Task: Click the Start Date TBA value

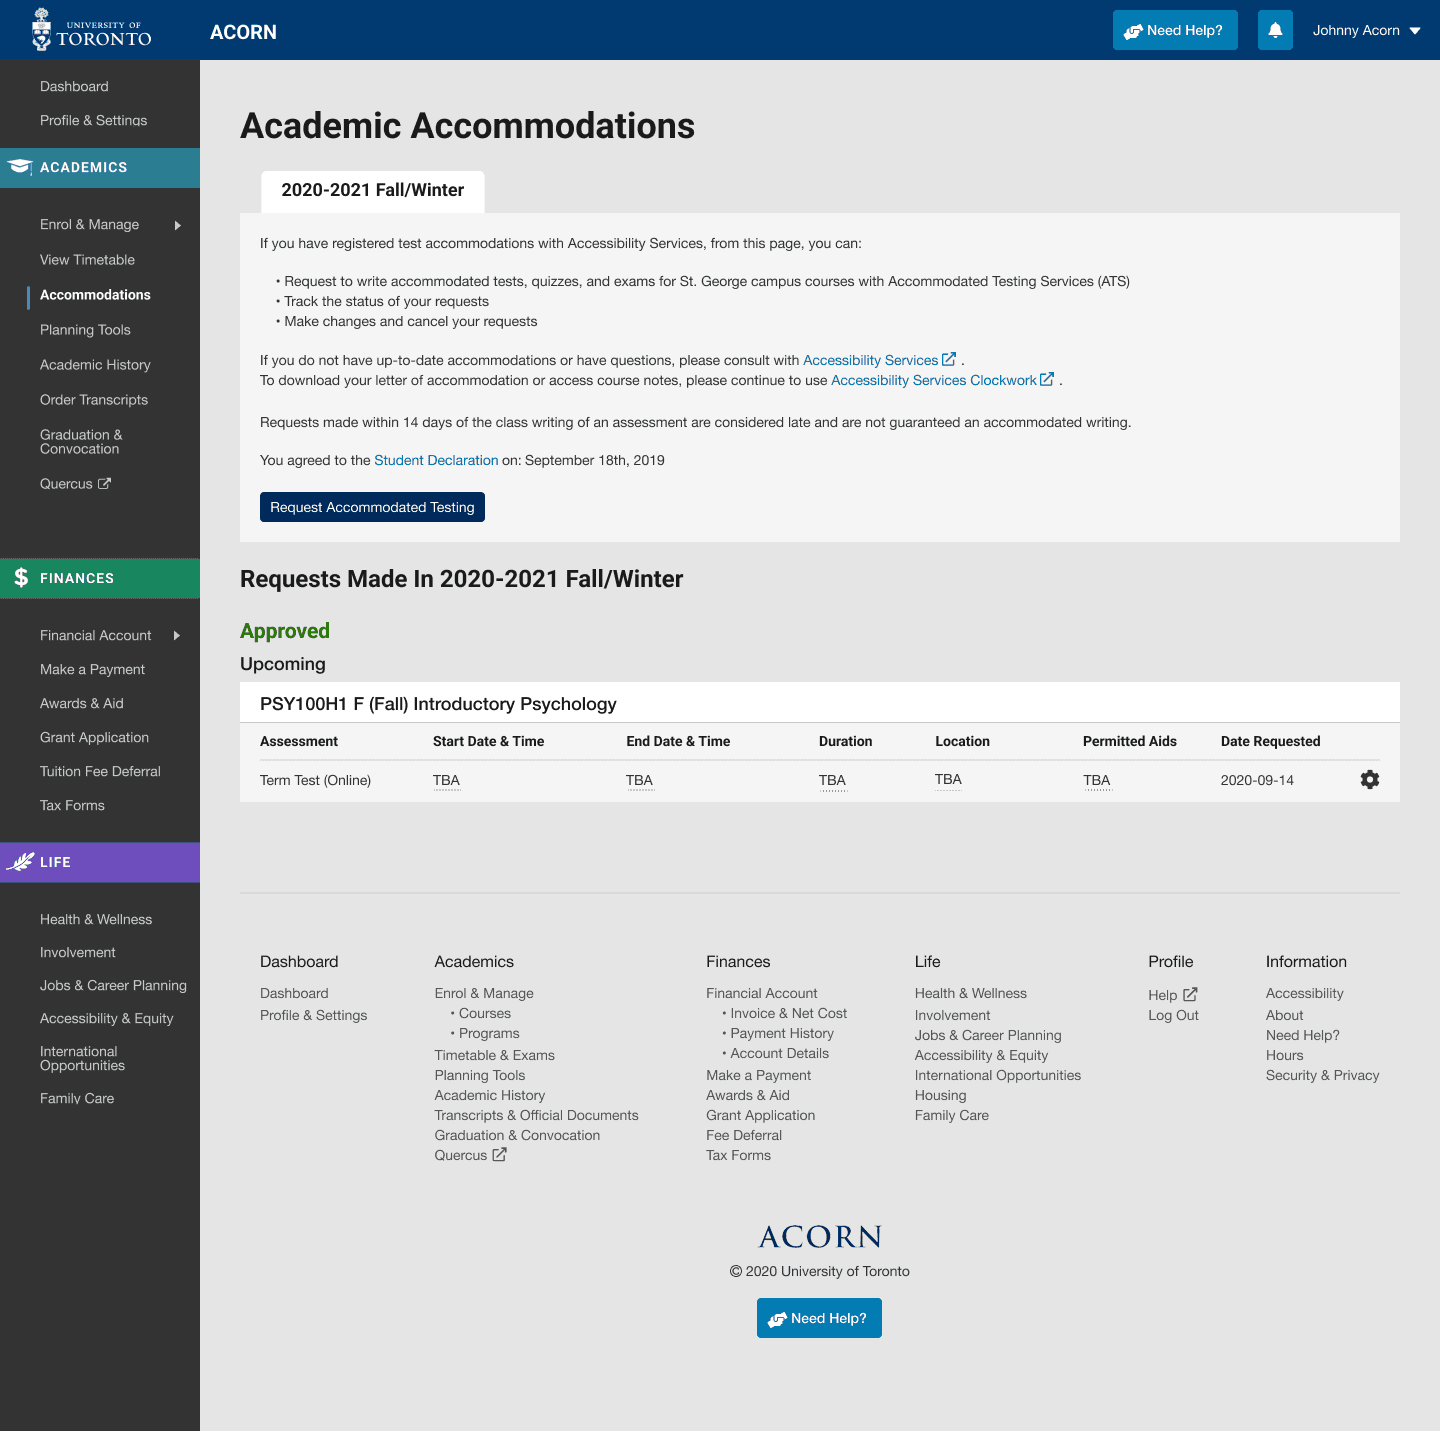Action: click(x=446, y=780)
